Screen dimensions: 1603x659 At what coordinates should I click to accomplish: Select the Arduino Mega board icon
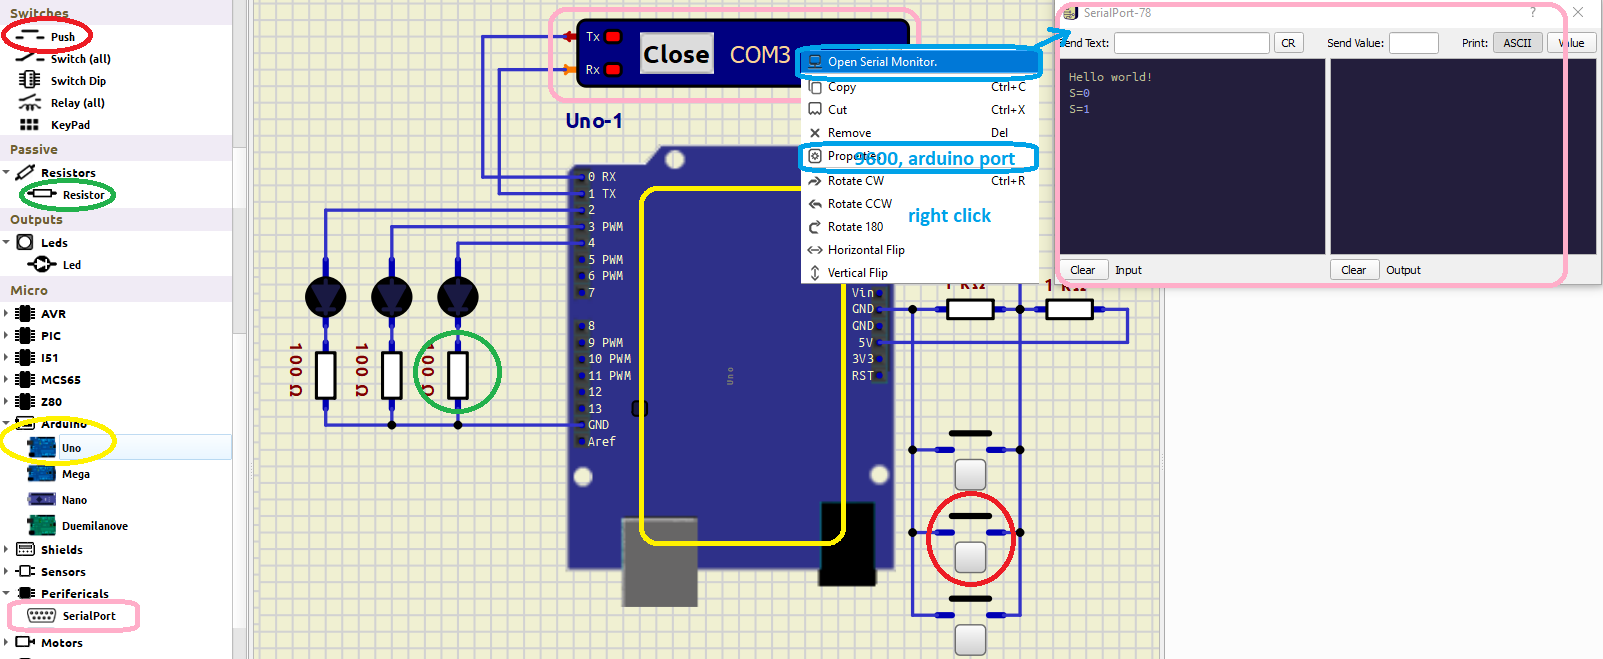(x=42, y=473)
